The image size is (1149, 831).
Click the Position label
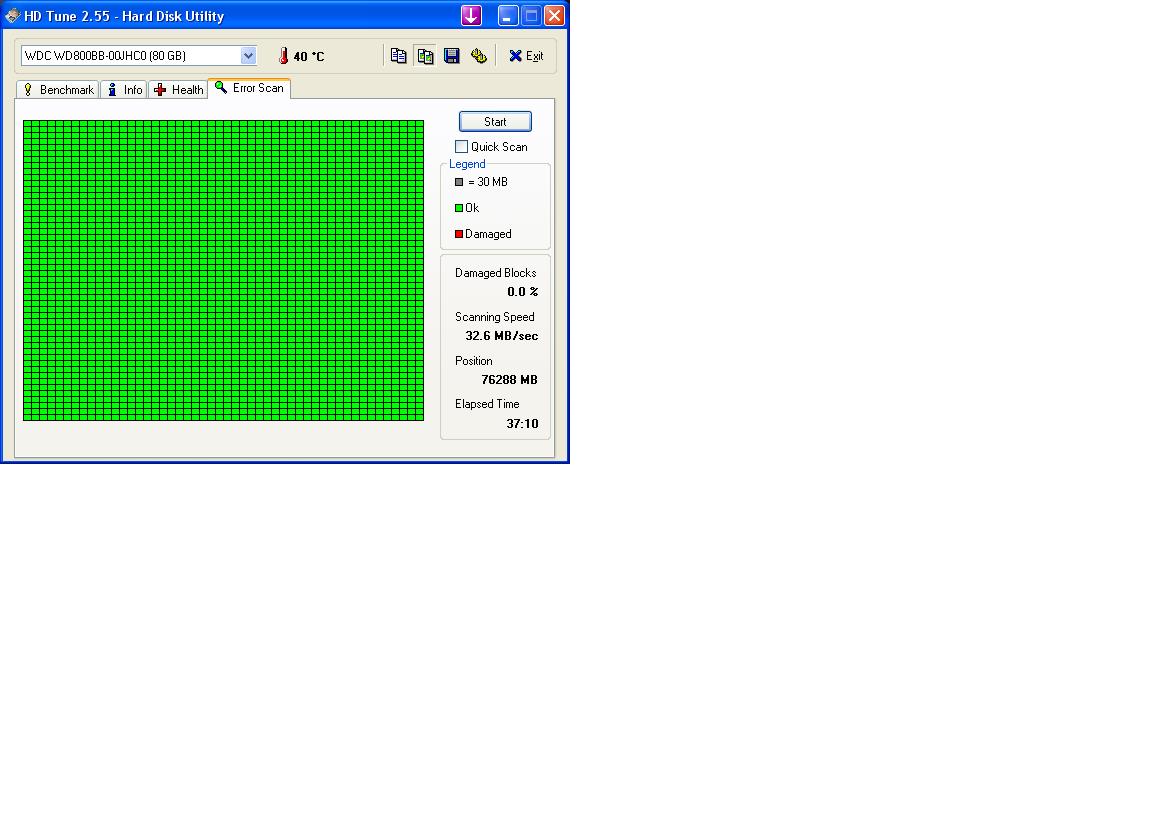pyautogui.click(x=473, y=361)
